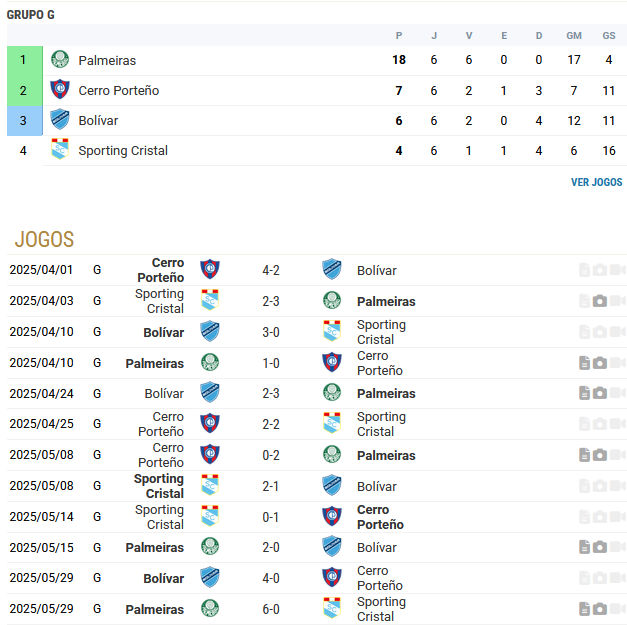627x625 pixels.
Task: Open photo gallery for Palmeiras 6-0 Sporting Cristal
Action: (x=599, y=609)
